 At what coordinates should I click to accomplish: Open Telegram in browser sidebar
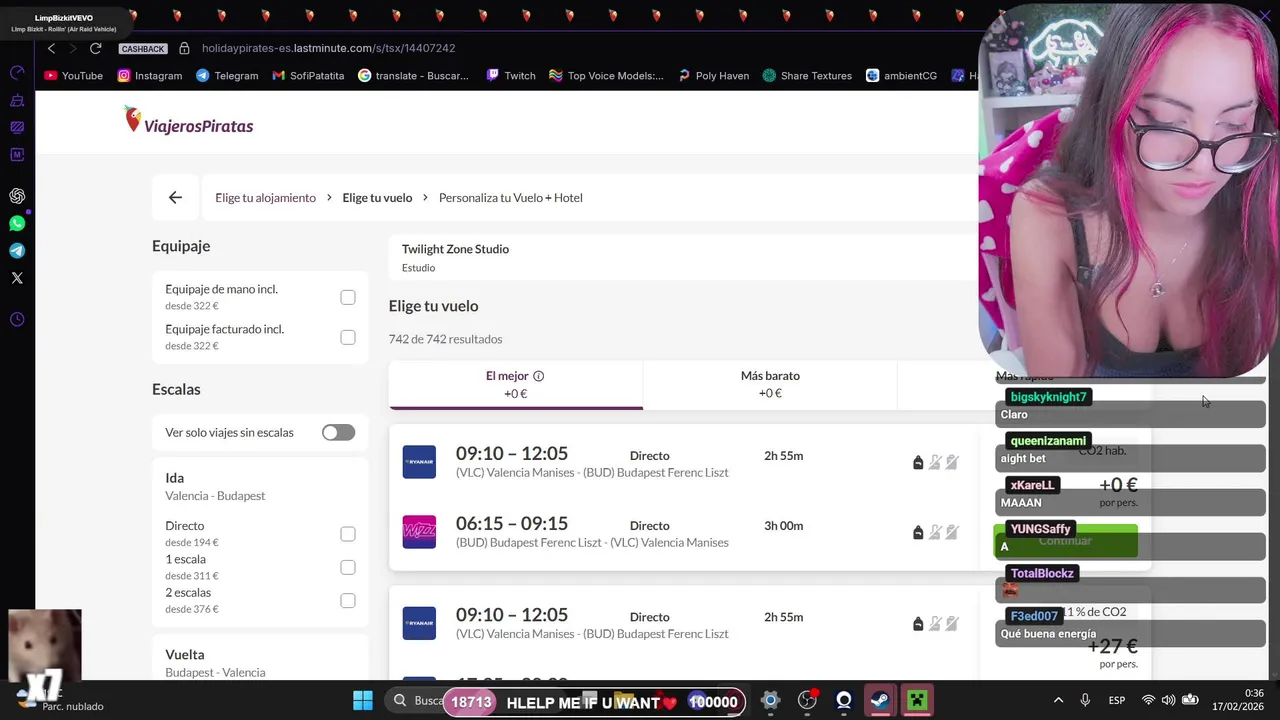[17, 250]
